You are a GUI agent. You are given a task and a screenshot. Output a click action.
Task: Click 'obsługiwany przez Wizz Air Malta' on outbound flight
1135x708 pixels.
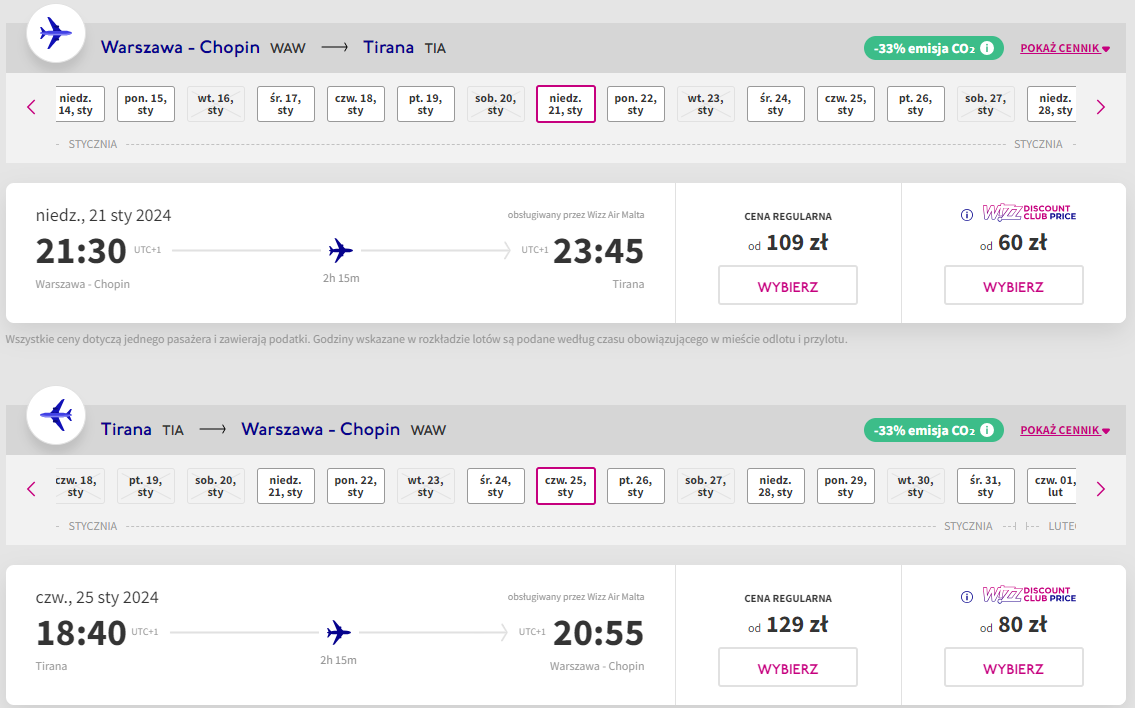tap(575, 215)
